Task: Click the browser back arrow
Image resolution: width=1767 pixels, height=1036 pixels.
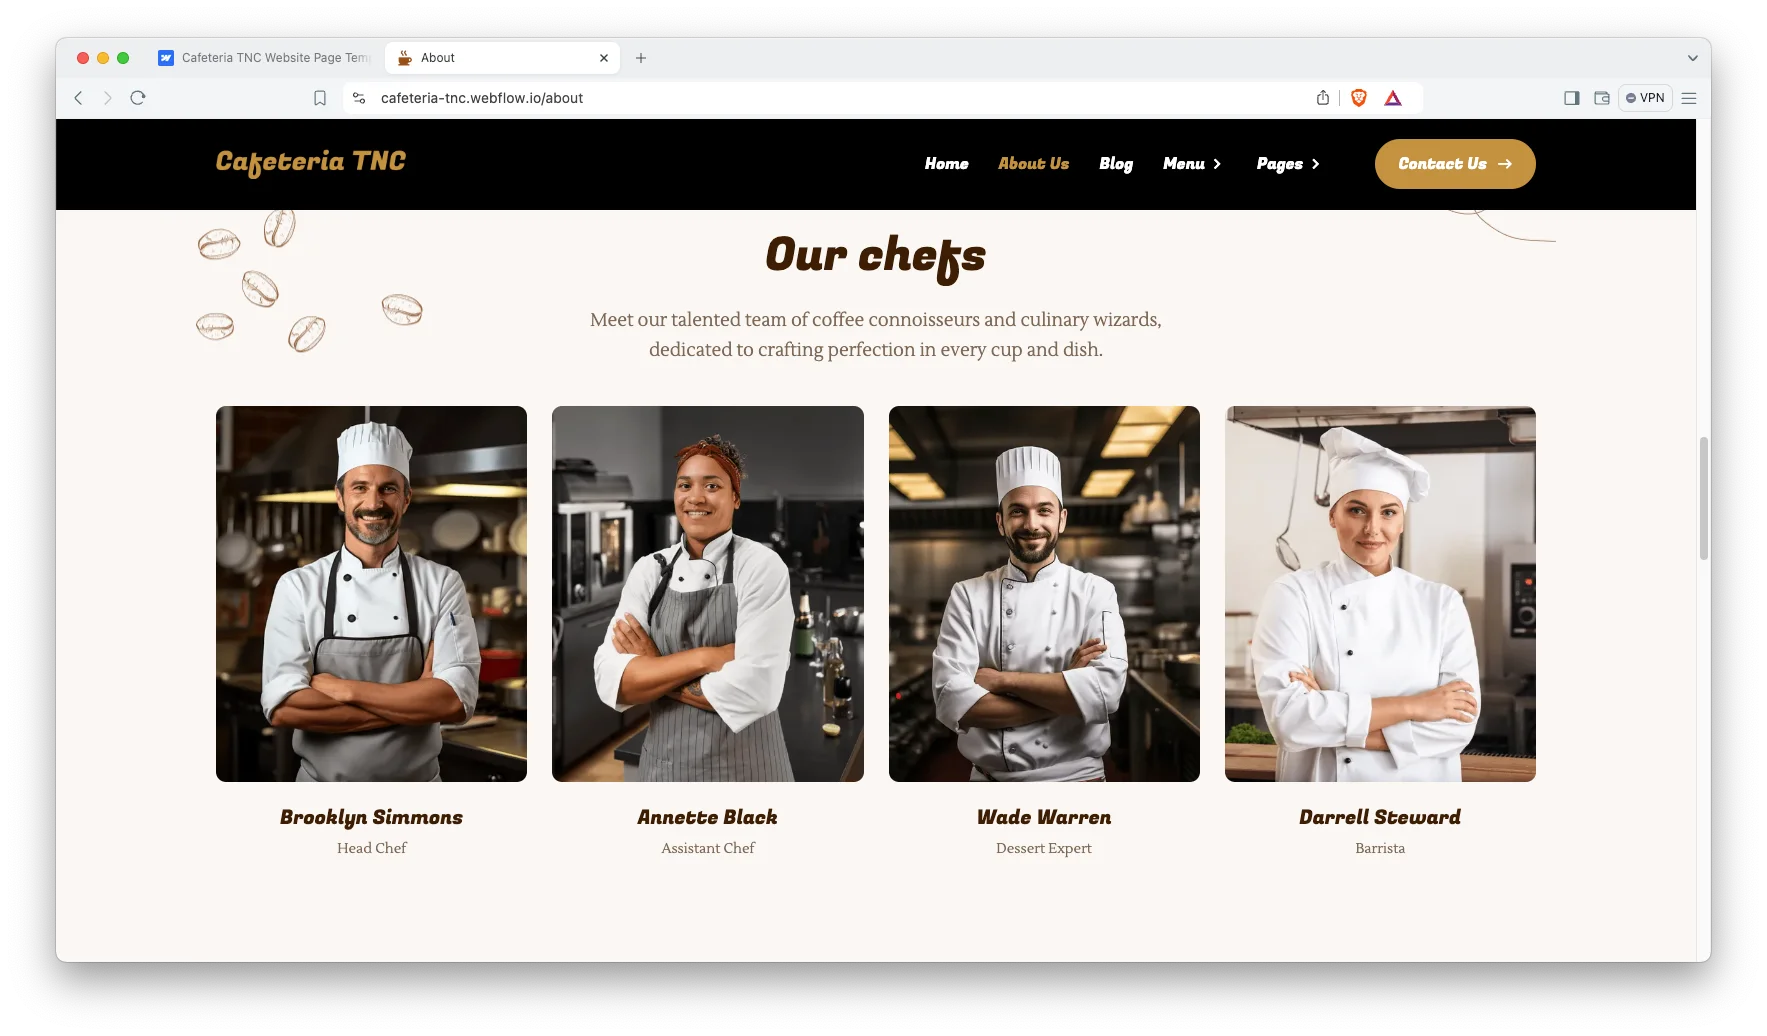Action: pos(78,98)
